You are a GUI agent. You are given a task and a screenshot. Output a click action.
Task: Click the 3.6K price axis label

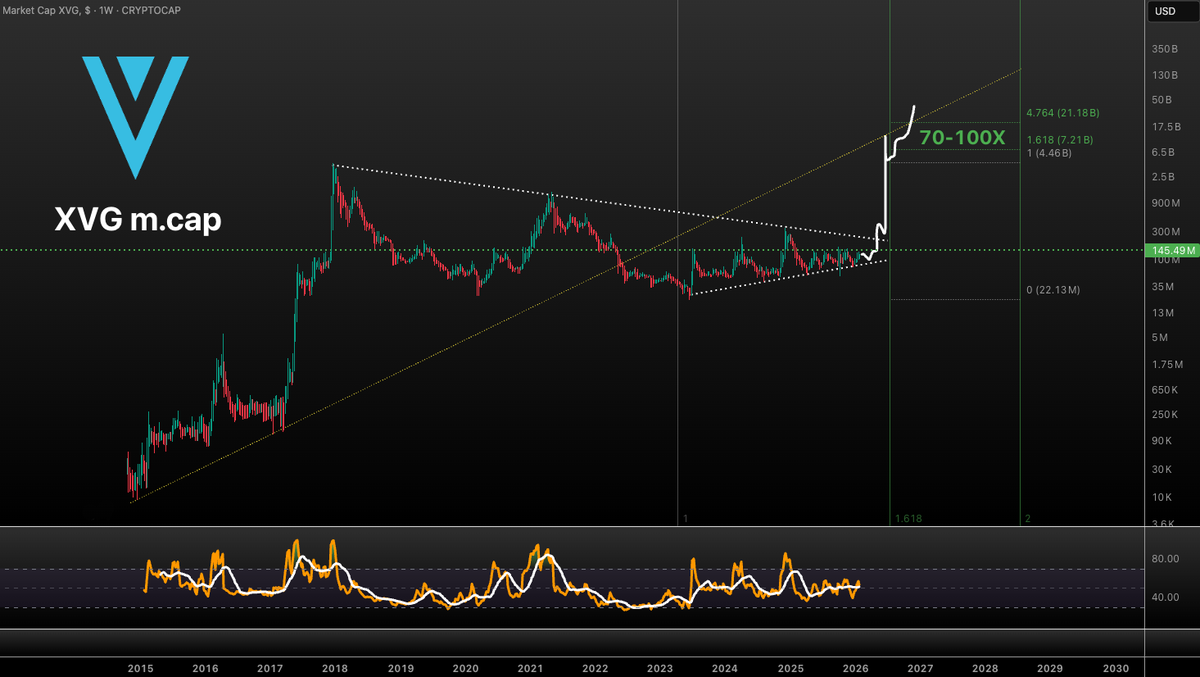point(1163,523)
